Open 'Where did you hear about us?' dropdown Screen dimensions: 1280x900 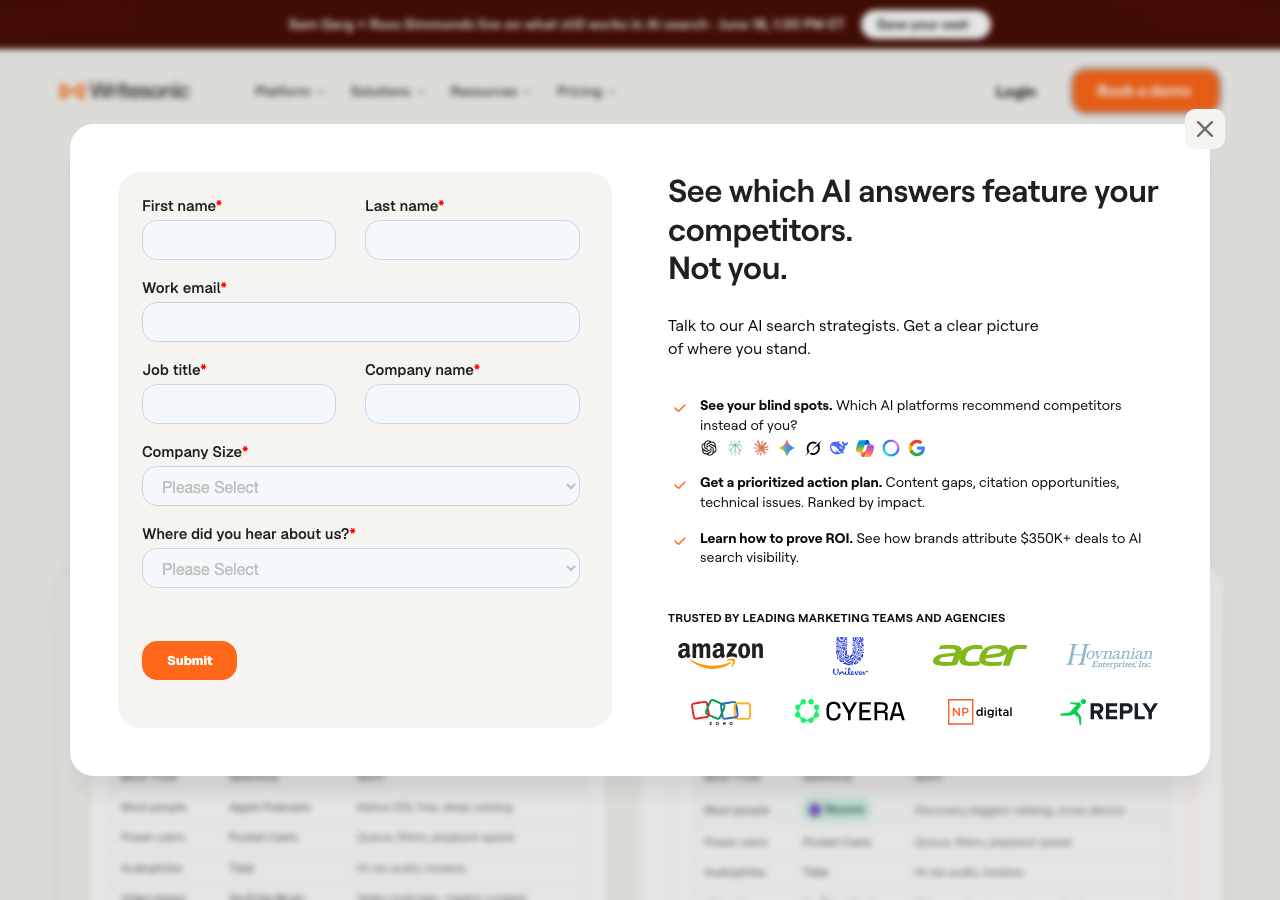(361, 568)
